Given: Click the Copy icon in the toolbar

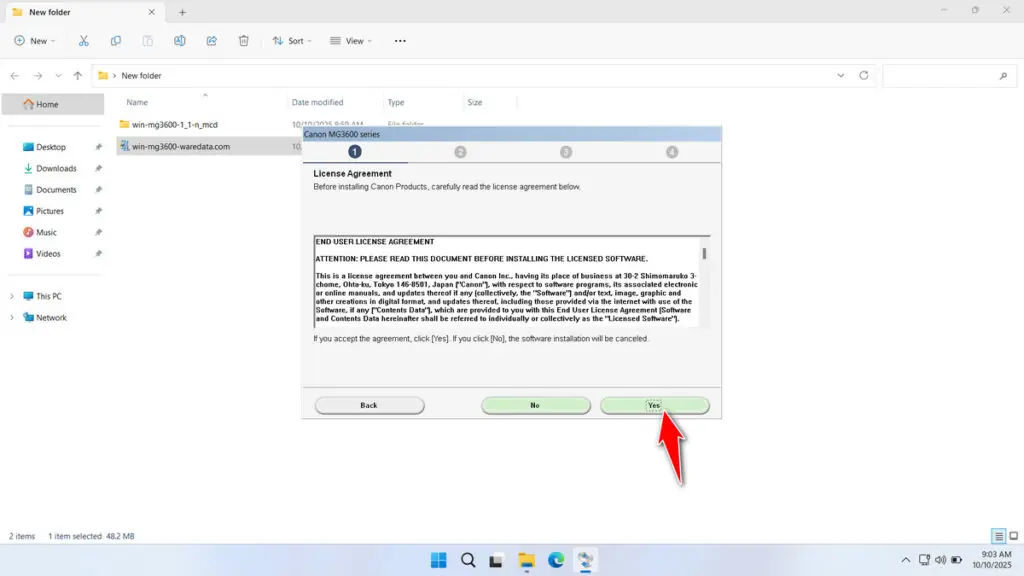Looking at the screenshot, I should pyautogui.click(x=116, y=40).
